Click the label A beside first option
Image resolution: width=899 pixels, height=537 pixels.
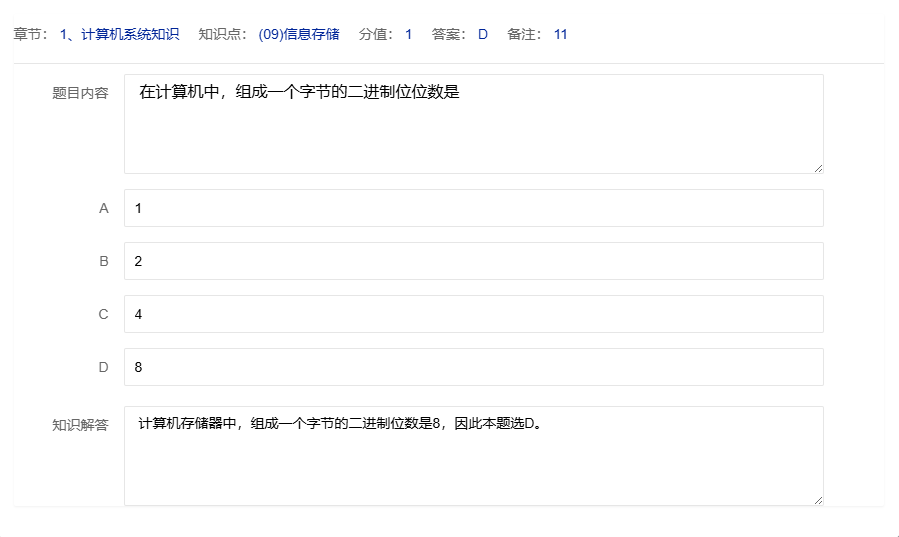(x=103, y=208)
